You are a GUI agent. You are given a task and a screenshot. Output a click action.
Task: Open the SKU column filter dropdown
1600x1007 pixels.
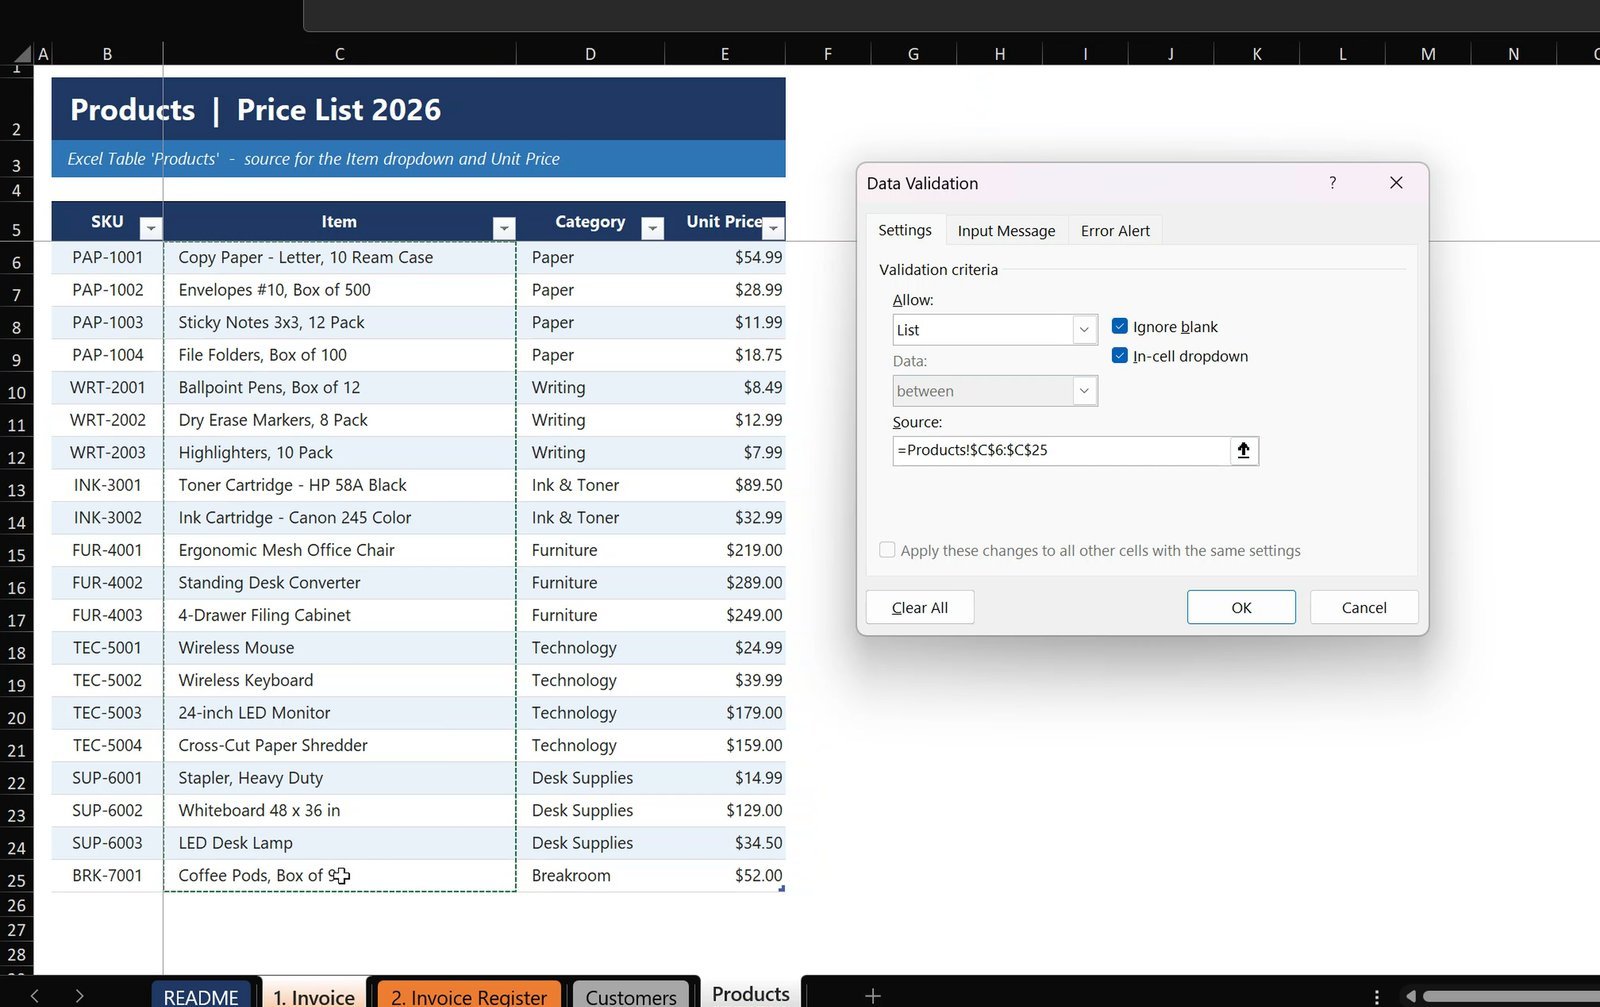[151, 229]
